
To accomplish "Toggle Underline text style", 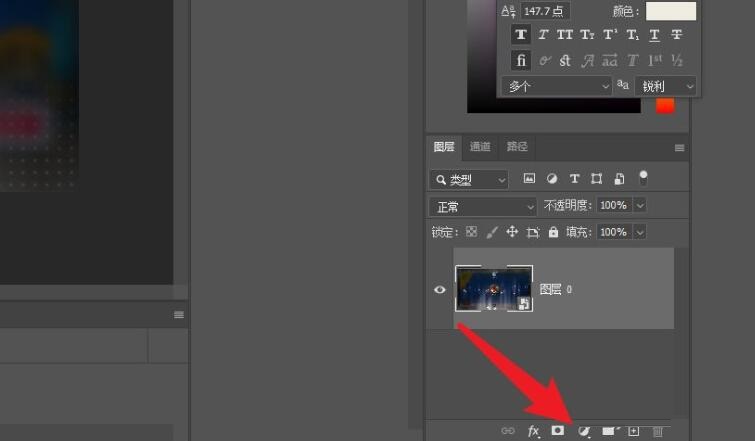I will 654,35.
